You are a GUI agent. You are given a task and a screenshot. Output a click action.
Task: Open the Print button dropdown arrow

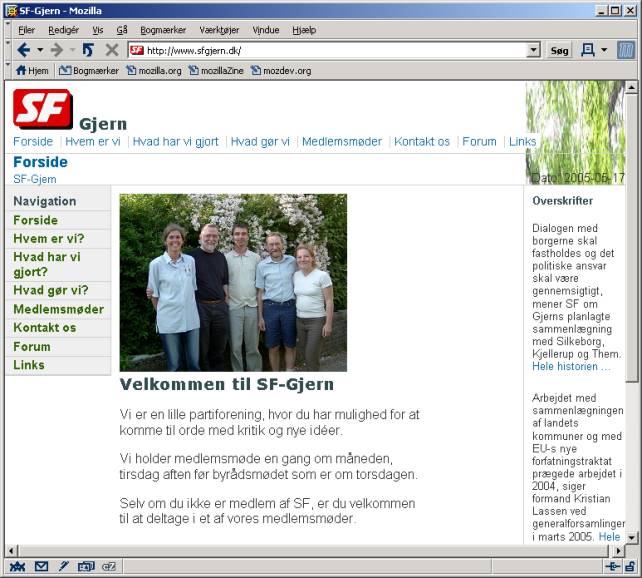(604, 50)
